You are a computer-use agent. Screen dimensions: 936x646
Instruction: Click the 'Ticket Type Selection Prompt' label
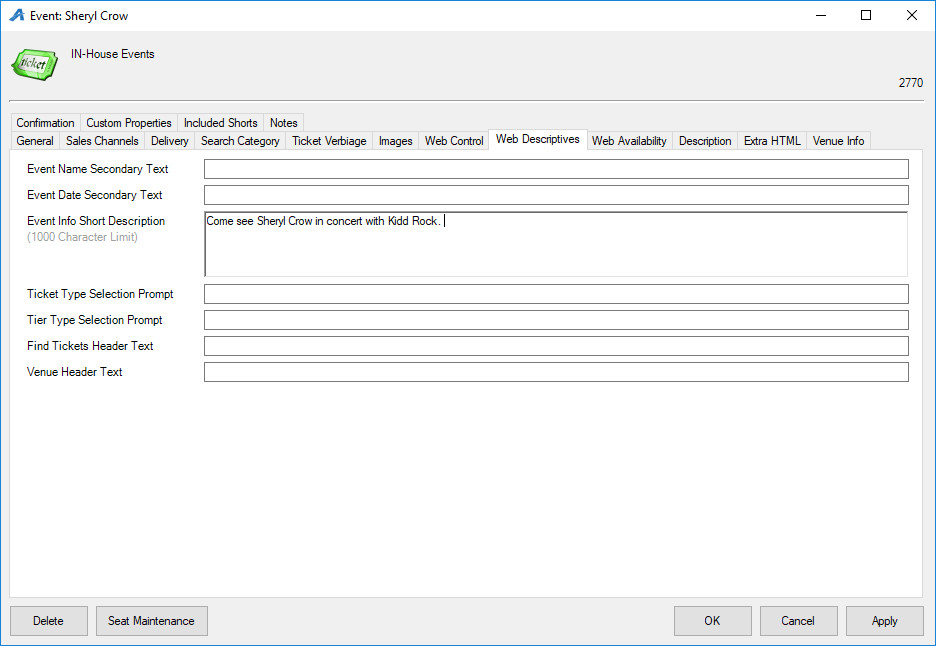click(x=100, y=294)
